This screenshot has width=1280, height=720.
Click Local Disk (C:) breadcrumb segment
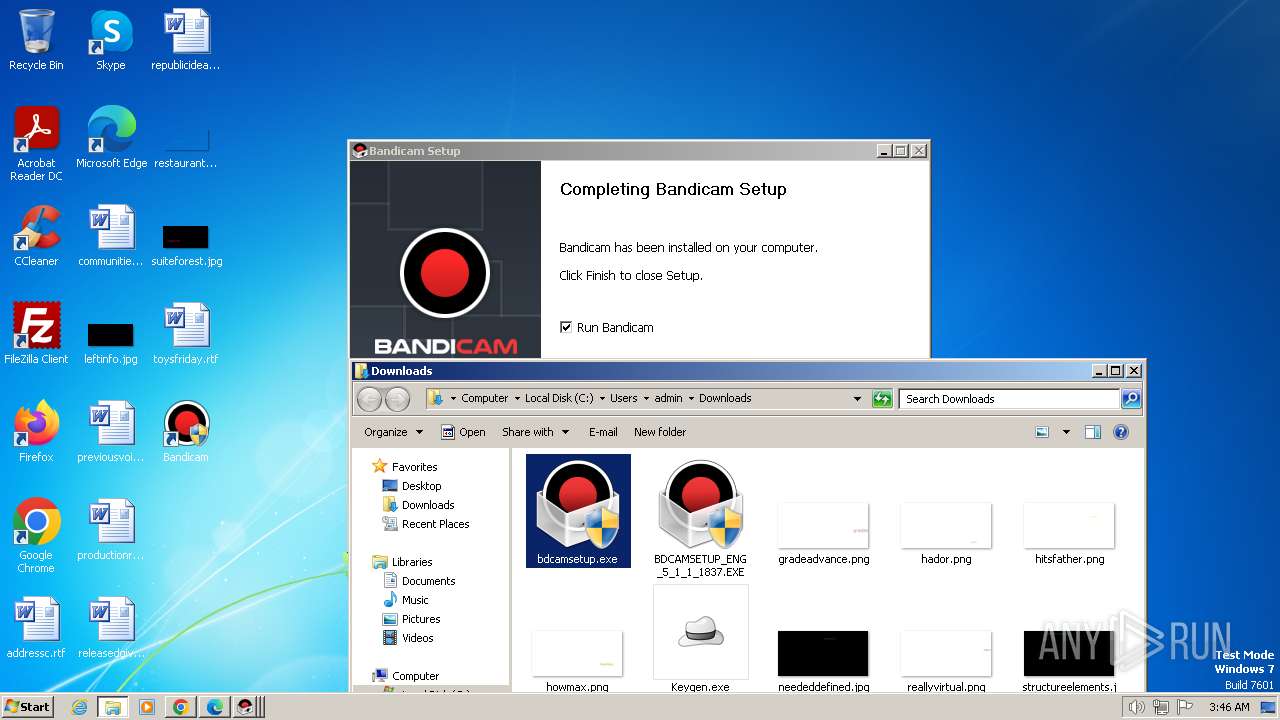click(559, 398)
